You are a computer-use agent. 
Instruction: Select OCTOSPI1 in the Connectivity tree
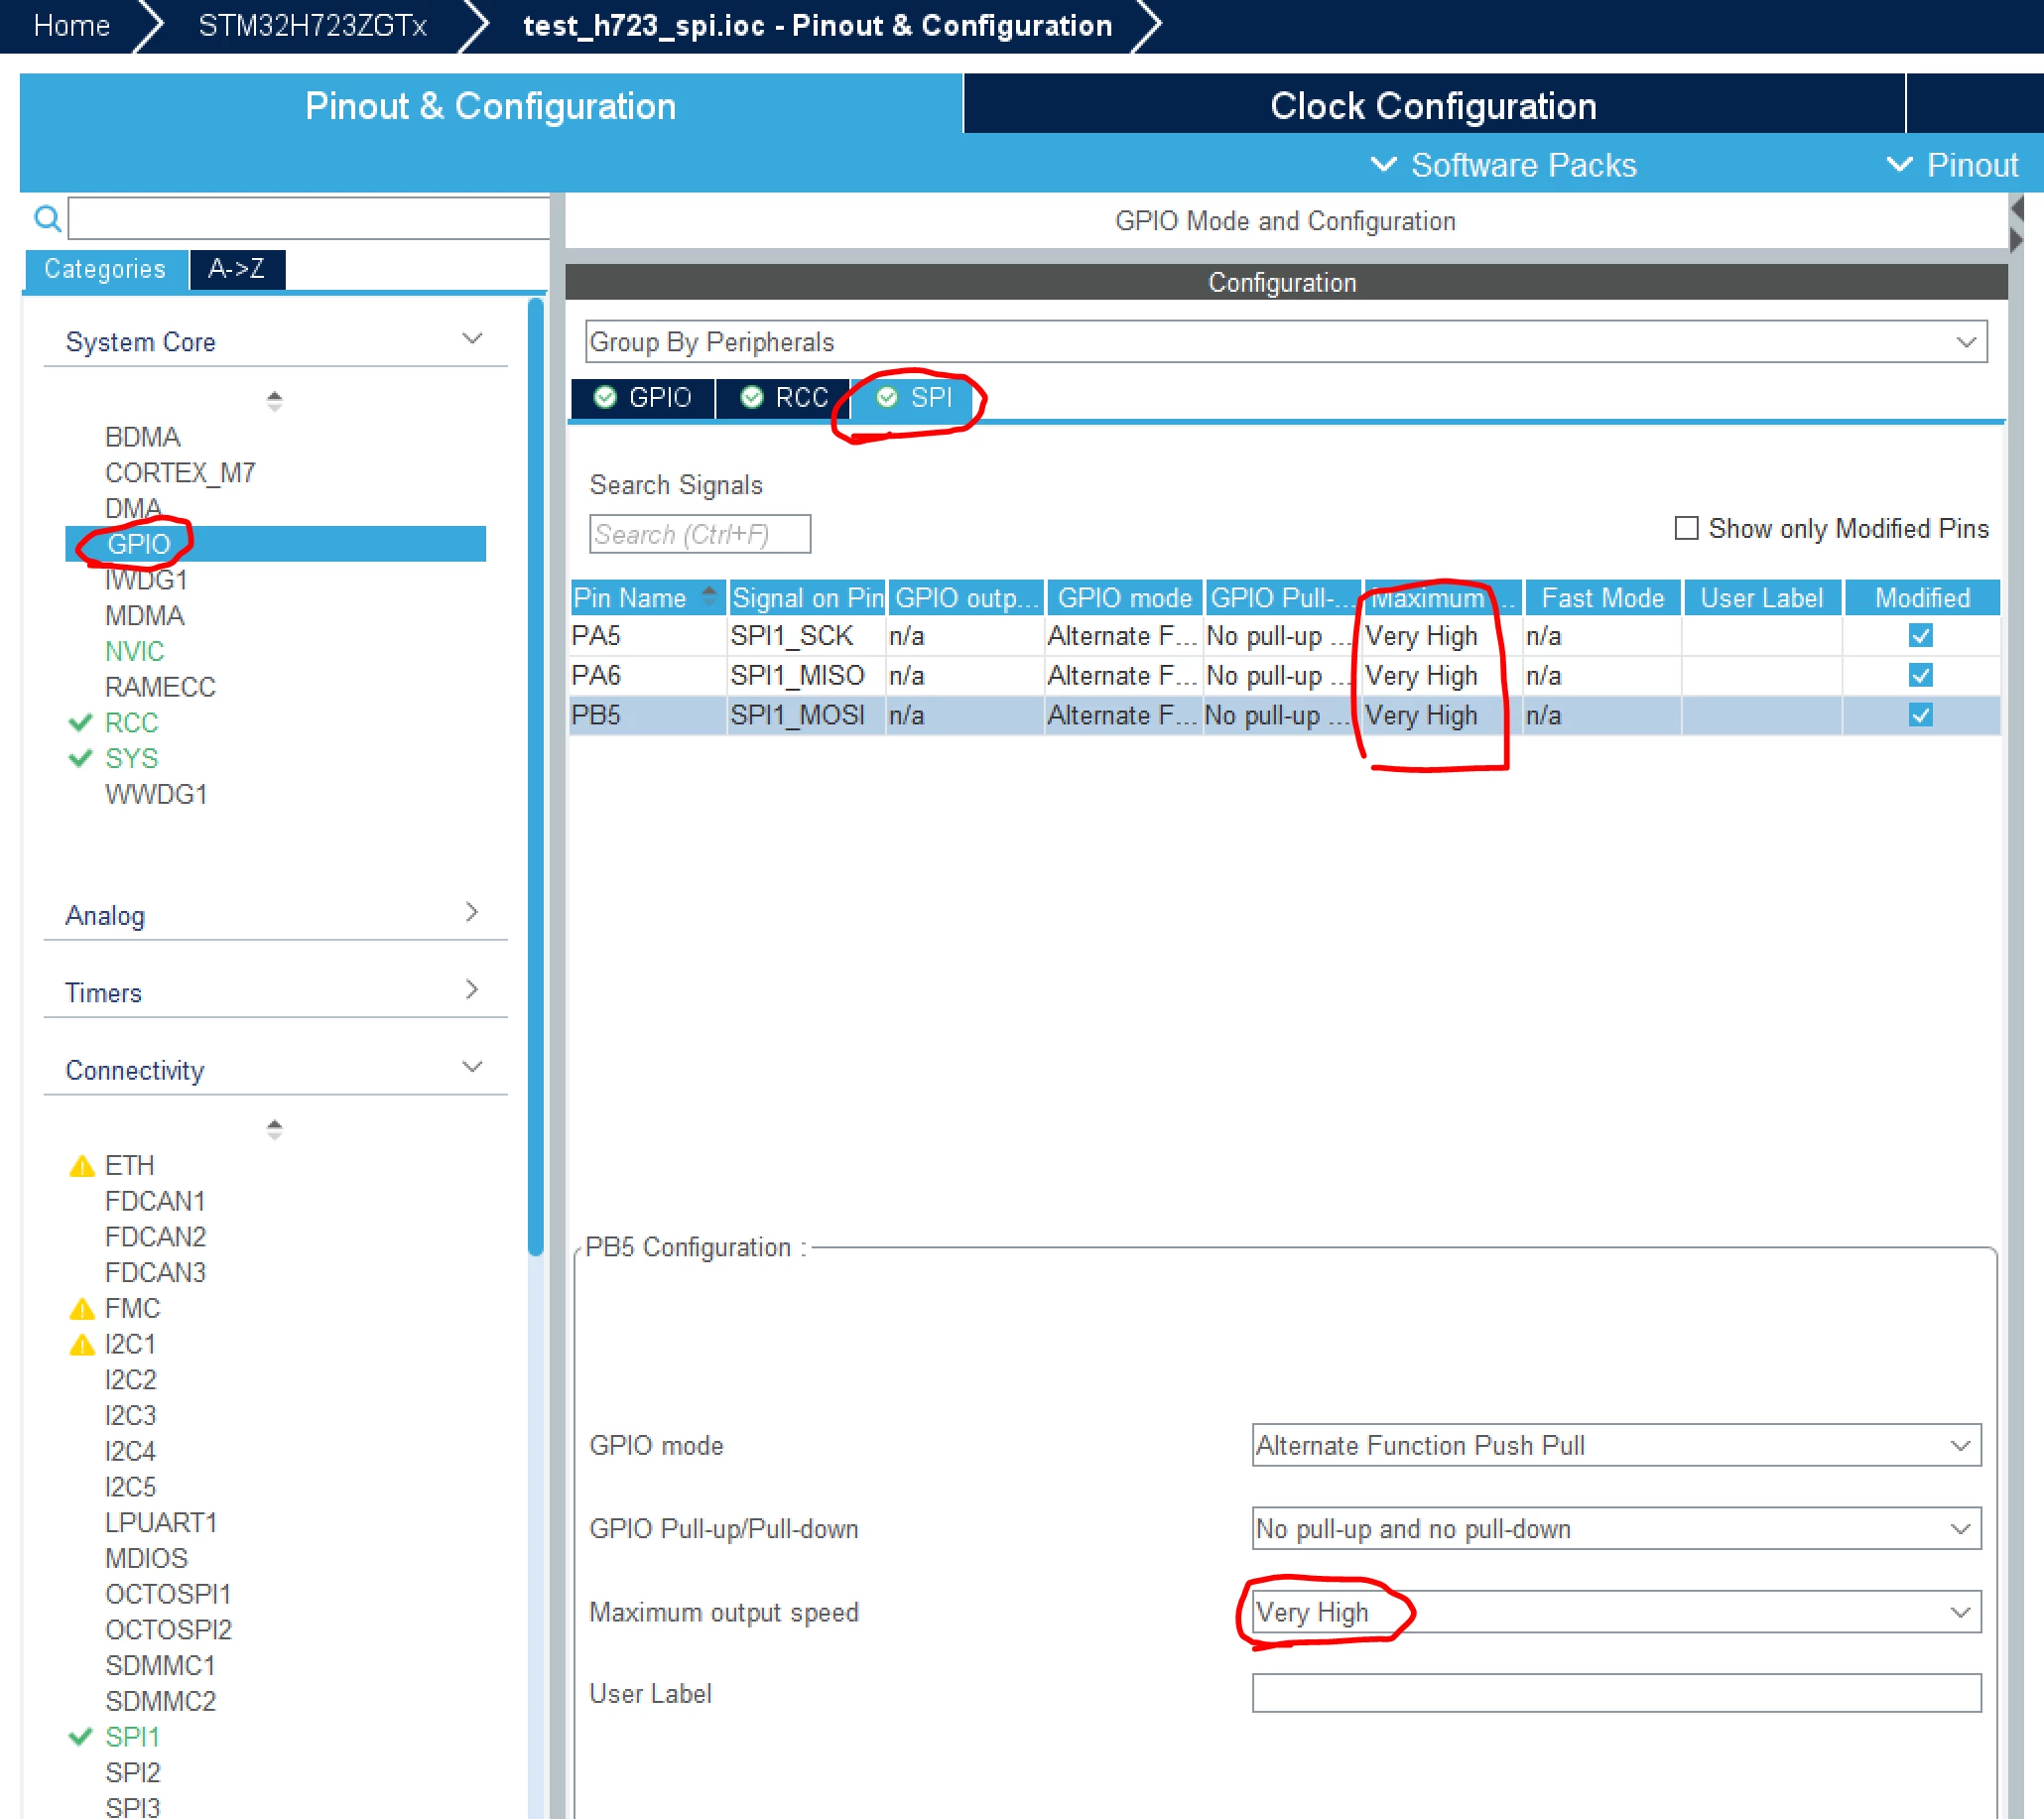coord(168,1595)
